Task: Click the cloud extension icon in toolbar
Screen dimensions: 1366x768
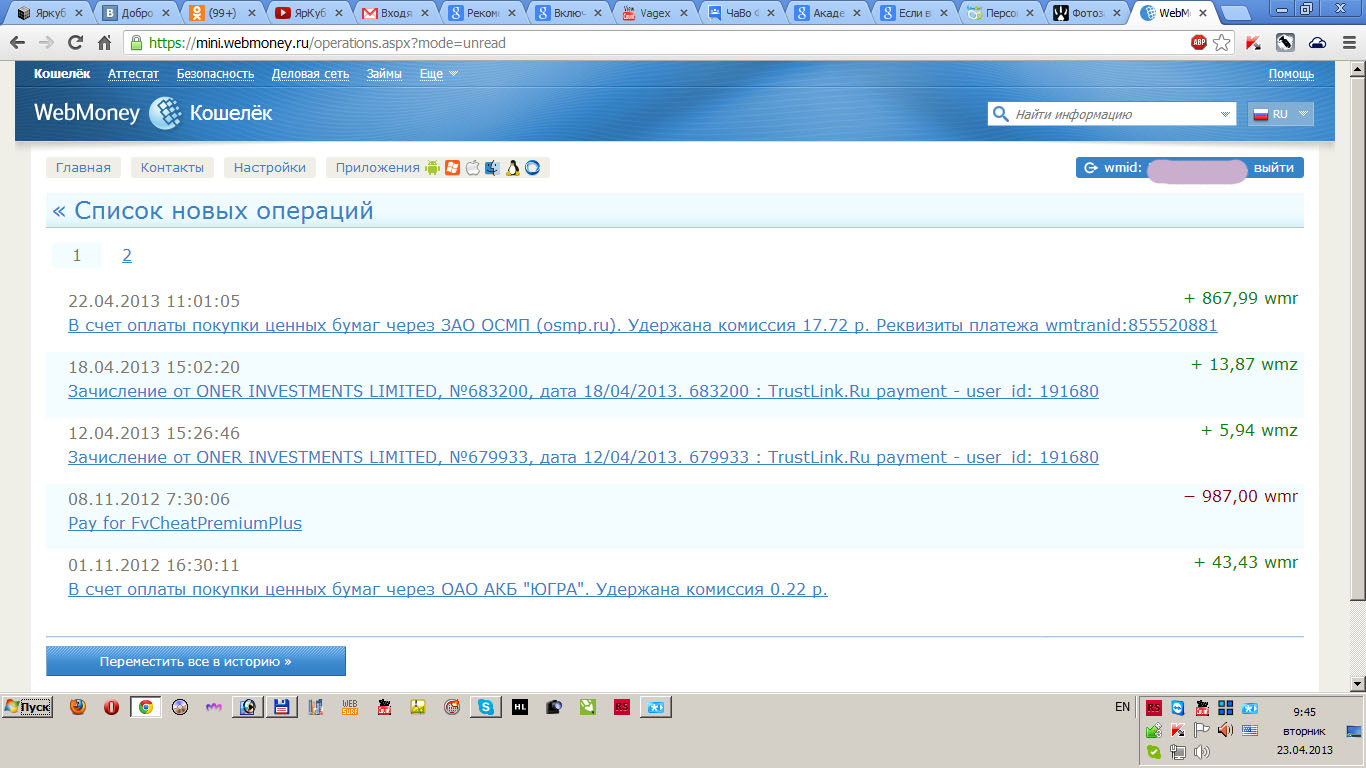Action: pyautogui.click(x=1317, y=43)
